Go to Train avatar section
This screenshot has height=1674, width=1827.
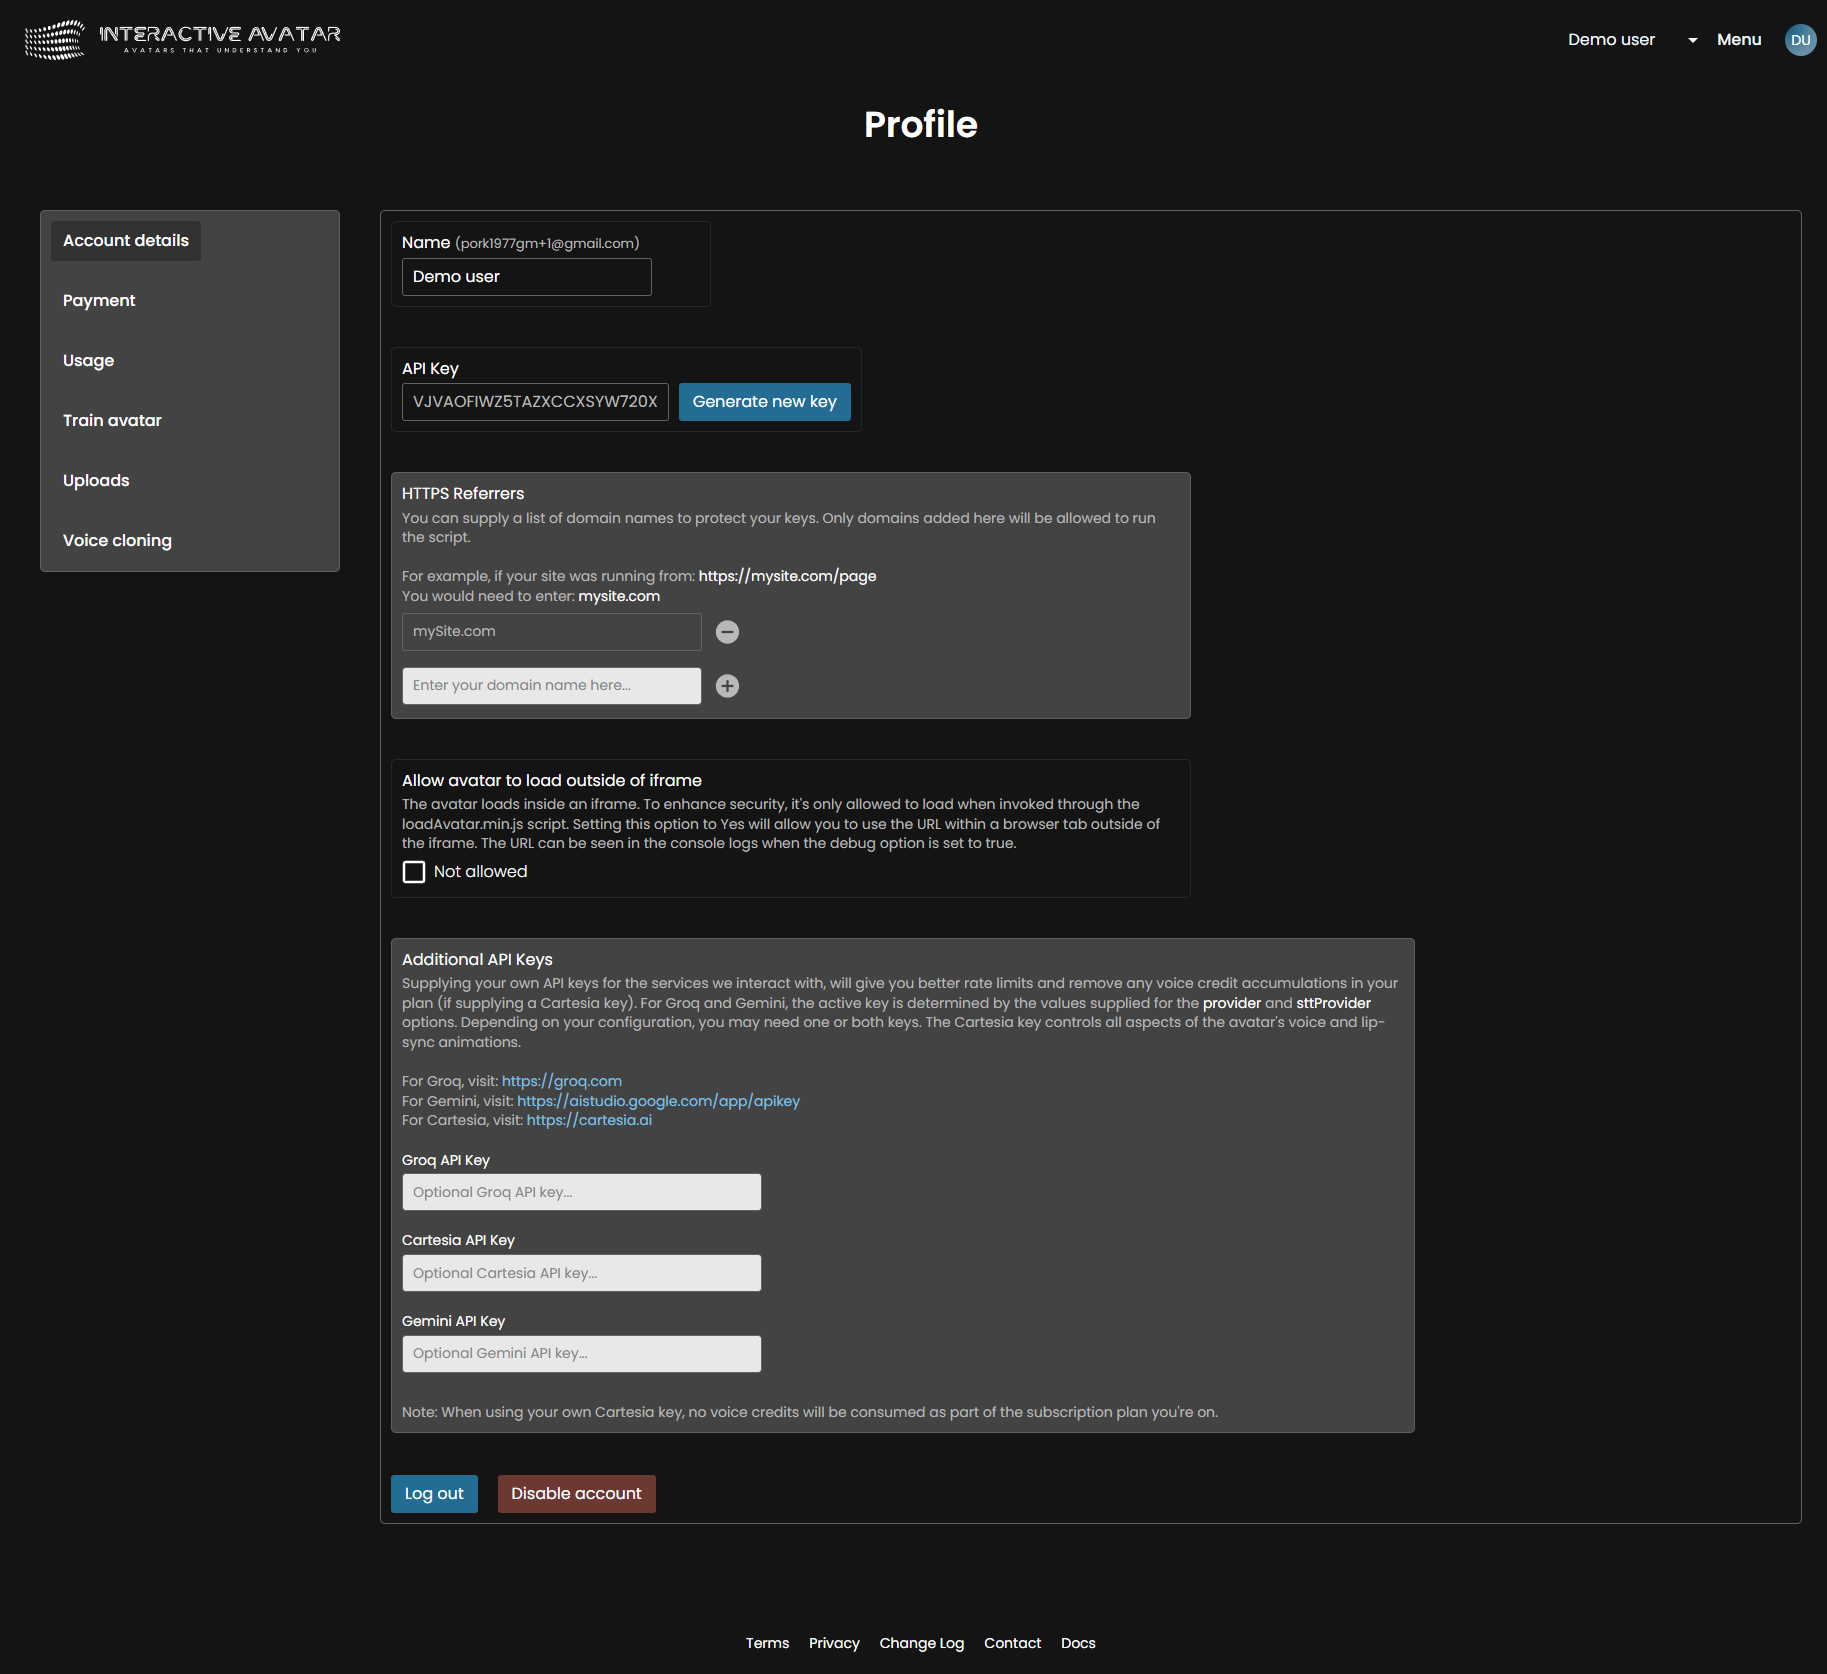(112, 421)
